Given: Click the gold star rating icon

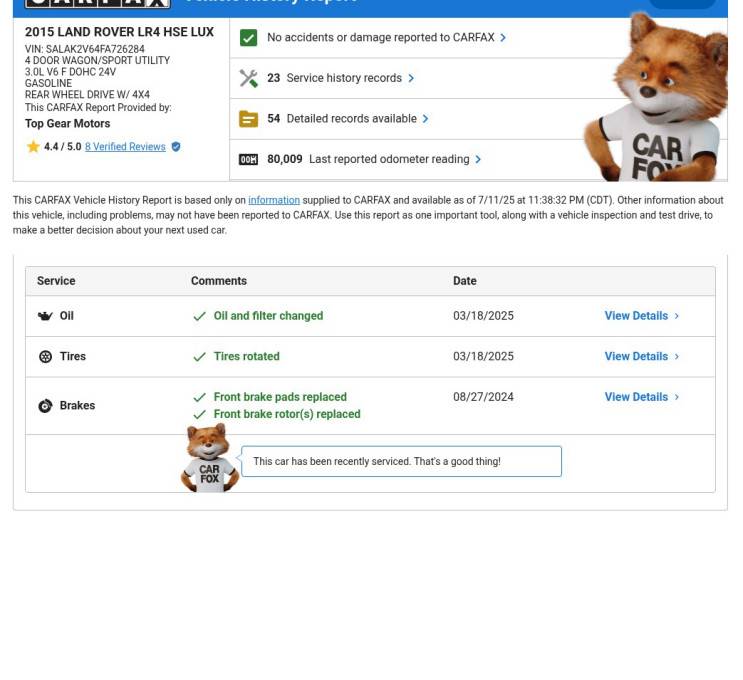Looking at the screenshot, I should pyautogui.click(x=33, y=146).
